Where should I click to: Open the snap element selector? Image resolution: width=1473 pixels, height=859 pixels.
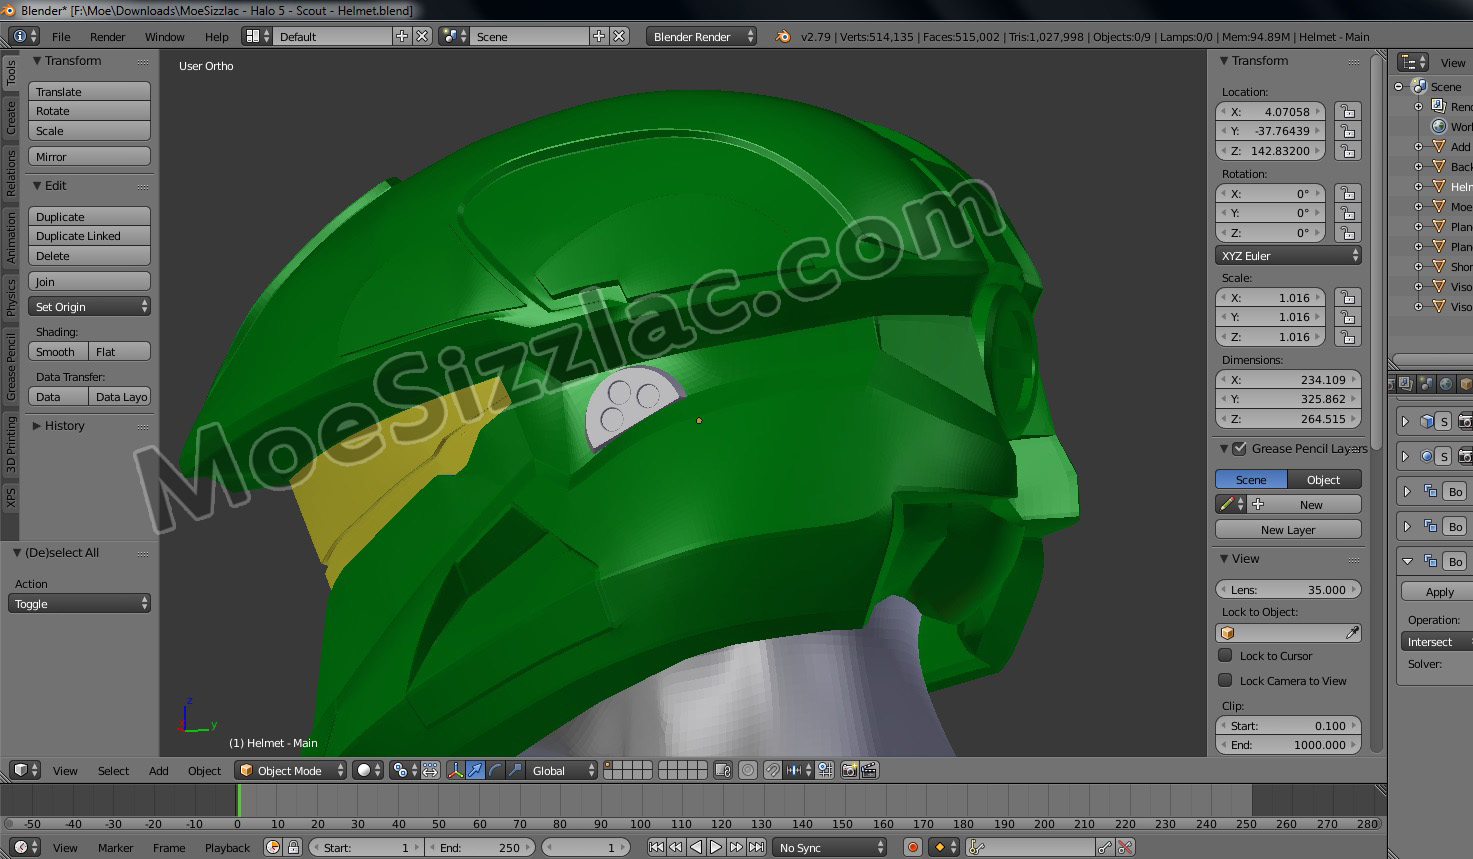click(799, 770)
